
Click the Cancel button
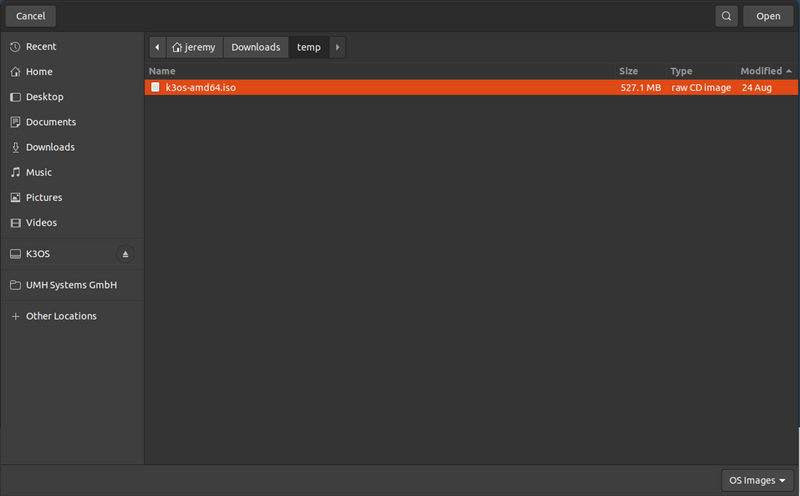[31, 16]
